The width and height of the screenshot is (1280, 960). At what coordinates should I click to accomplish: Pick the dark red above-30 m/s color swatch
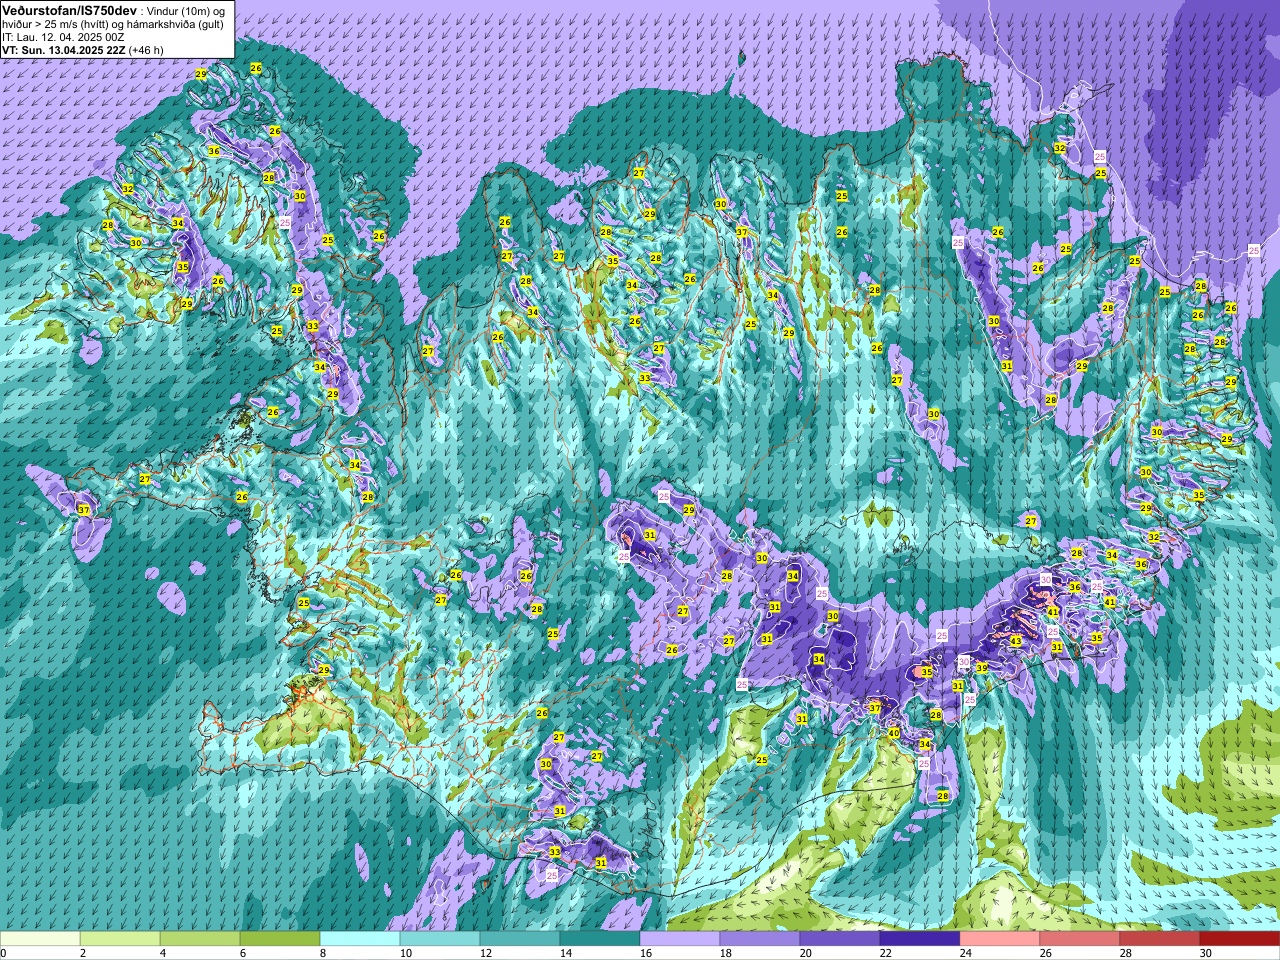(x=1240, y=939)
